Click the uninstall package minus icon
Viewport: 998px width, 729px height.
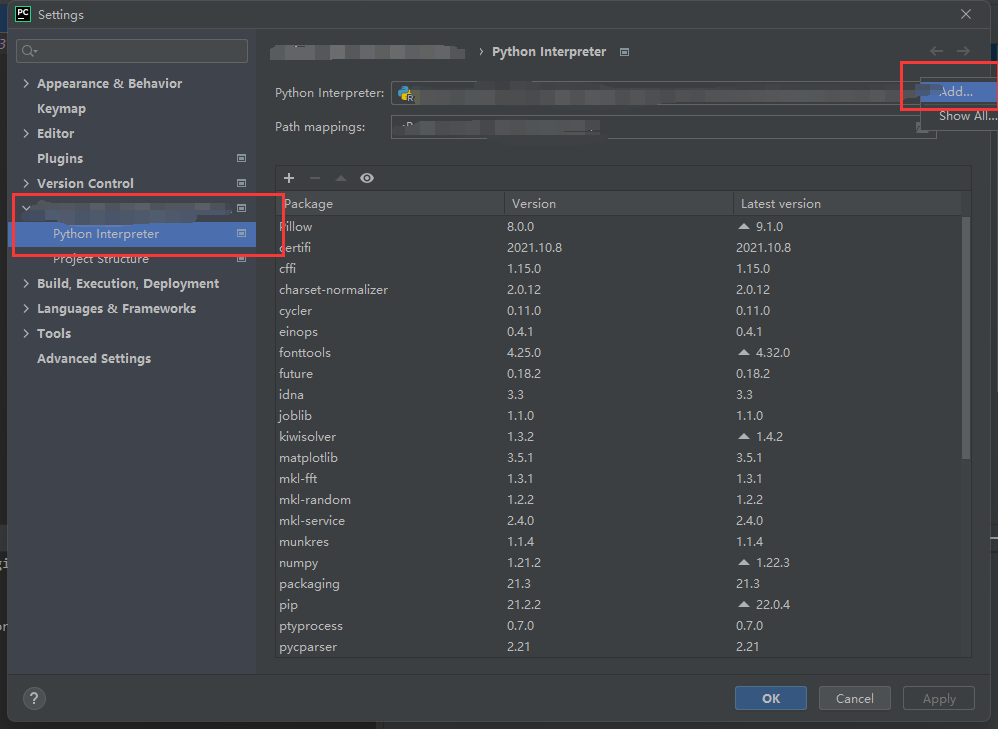(314, 178)
